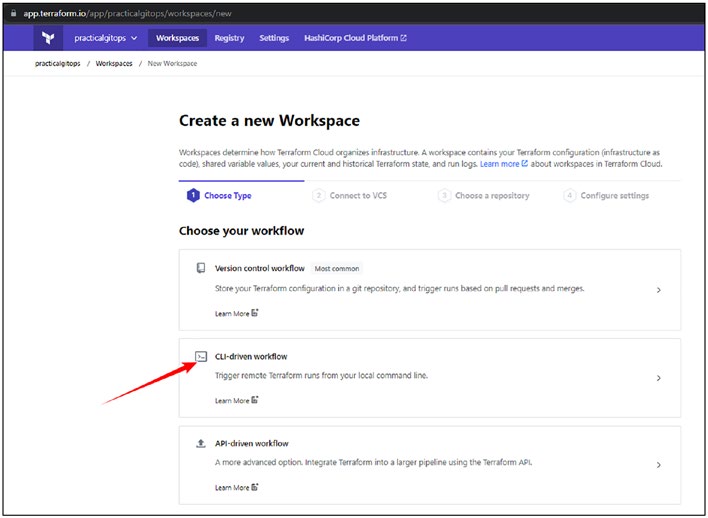Screen dimensions: 708x518
Task: Click the API-driven workflow upload icon
Action: point(201,443)
